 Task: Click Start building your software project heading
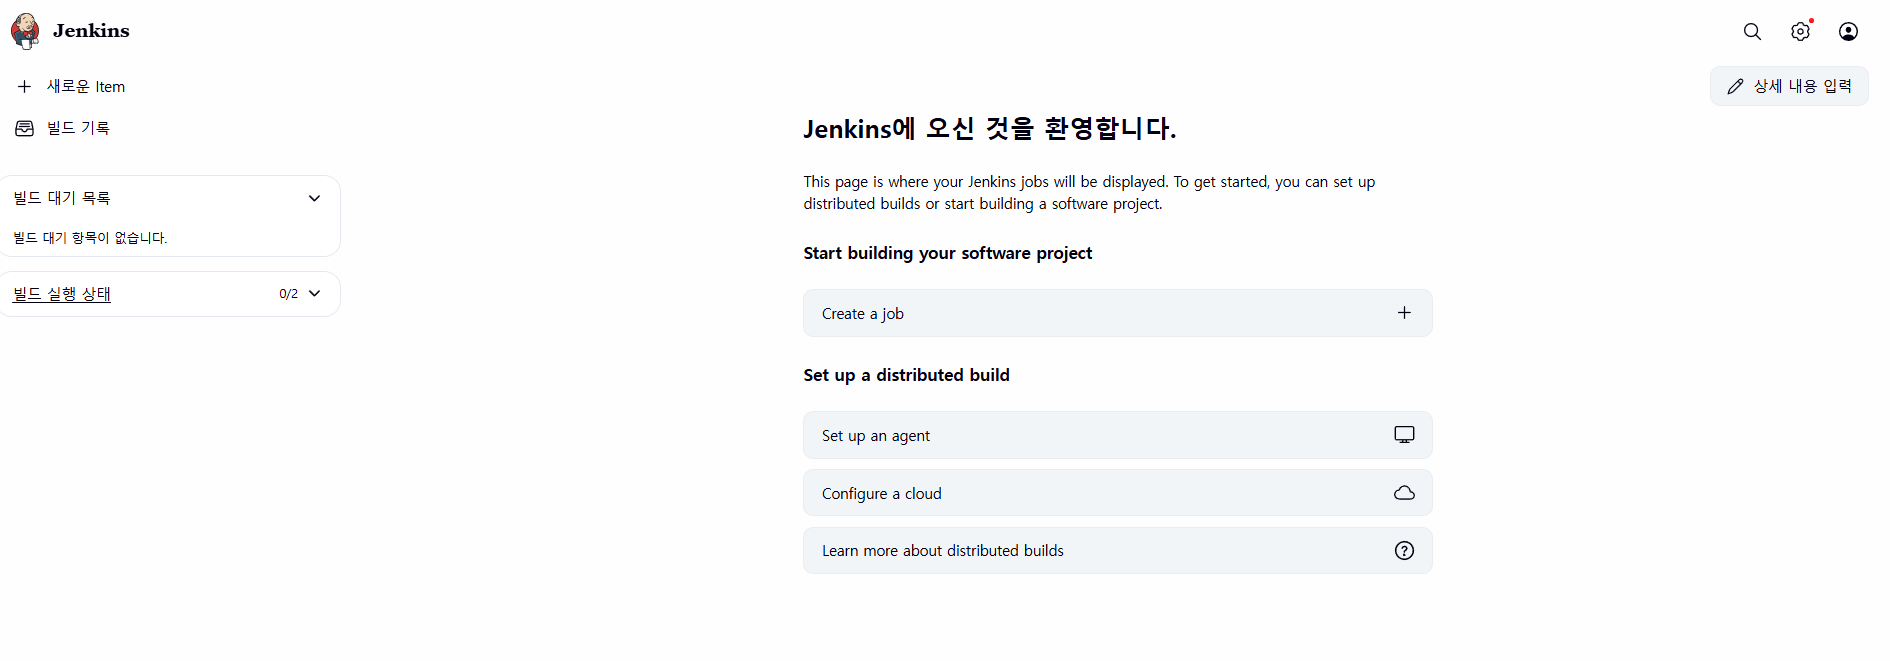pos(948,253)
